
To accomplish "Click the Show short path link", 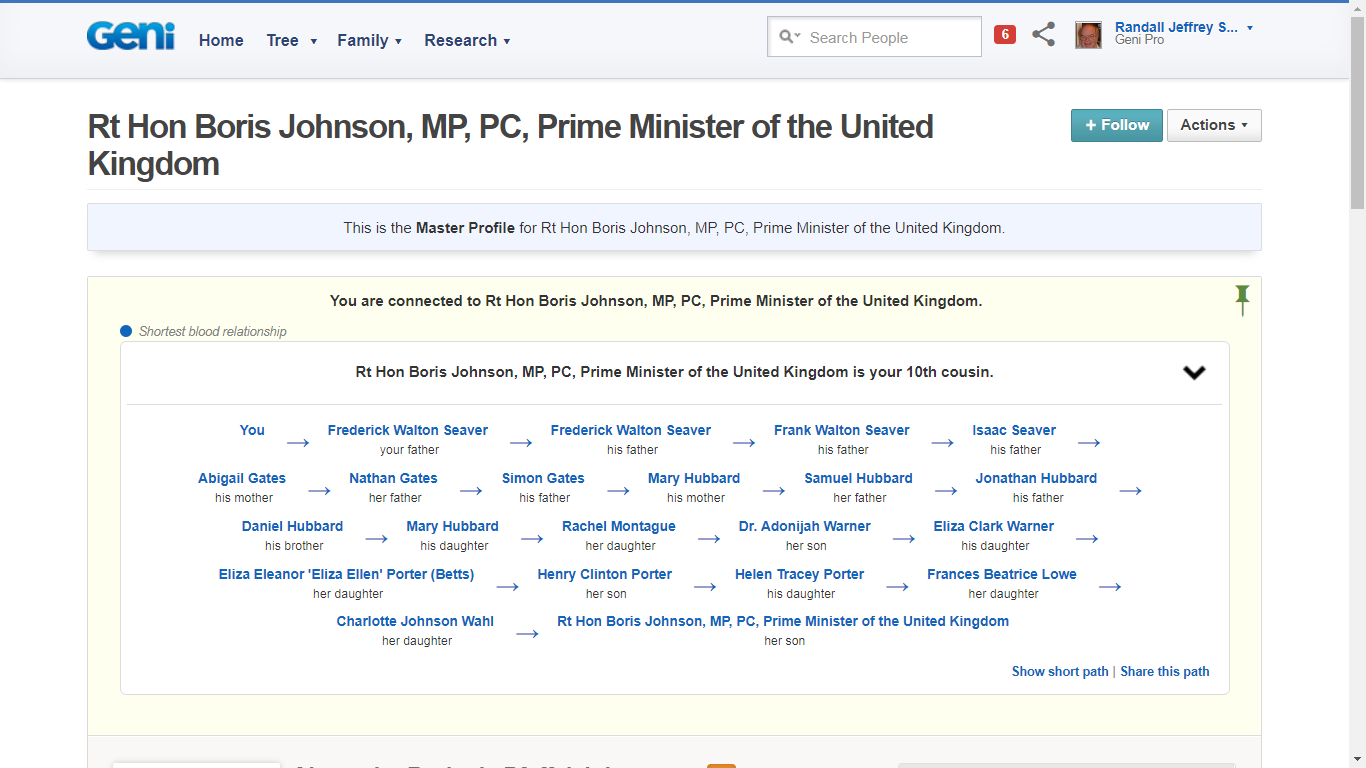I will click(x=1059, y=671).
